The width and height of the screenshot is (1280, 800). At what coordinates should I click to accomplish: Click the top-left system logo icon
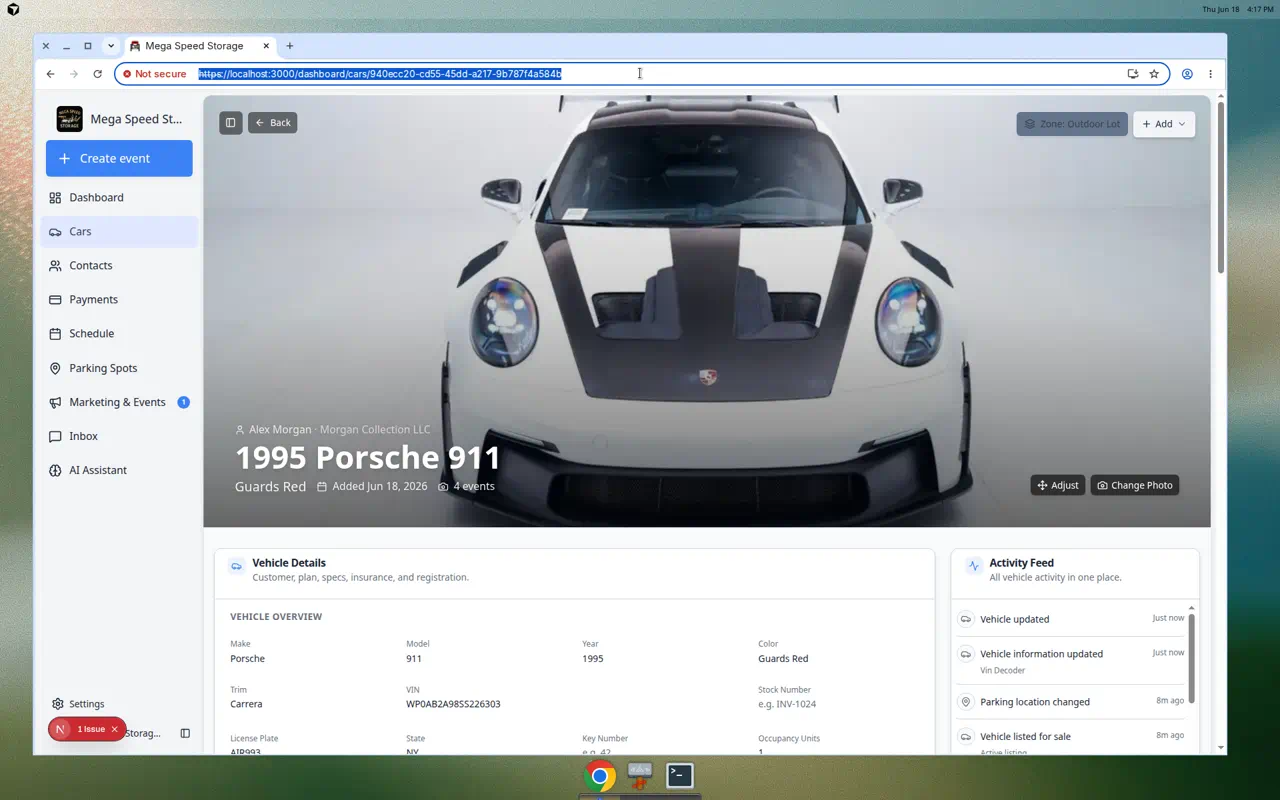click(x=12, y=9)
